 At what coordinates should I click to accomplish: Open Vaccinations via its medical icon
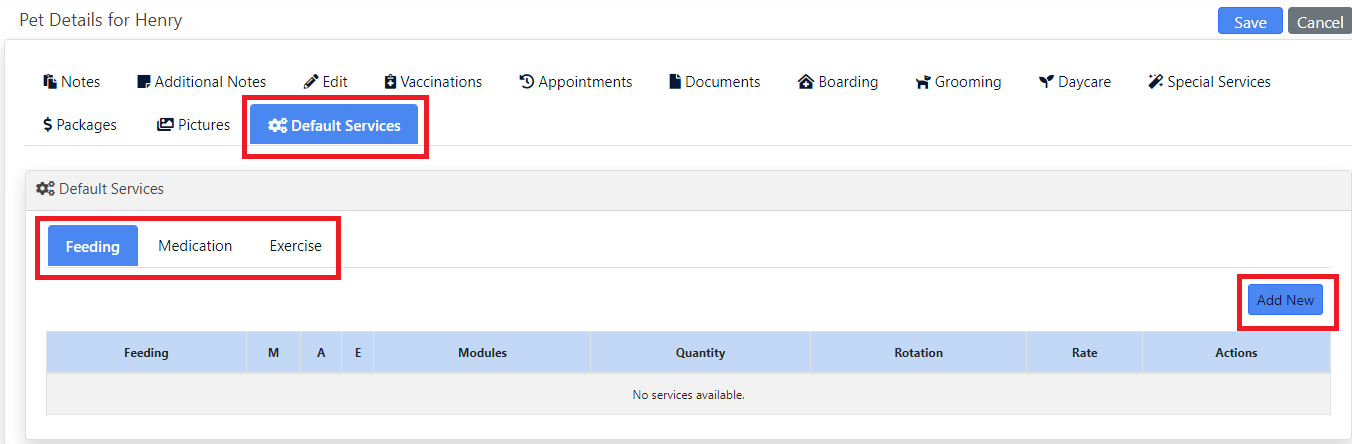[x=391, y=82]
